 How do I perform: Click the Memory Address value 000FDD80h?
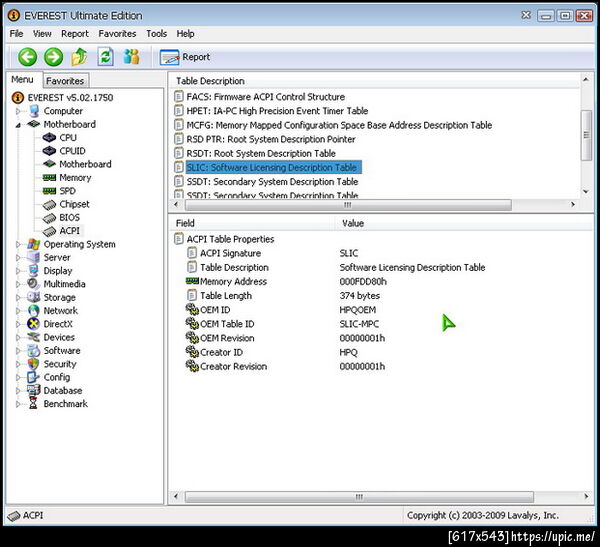[363, 282]
